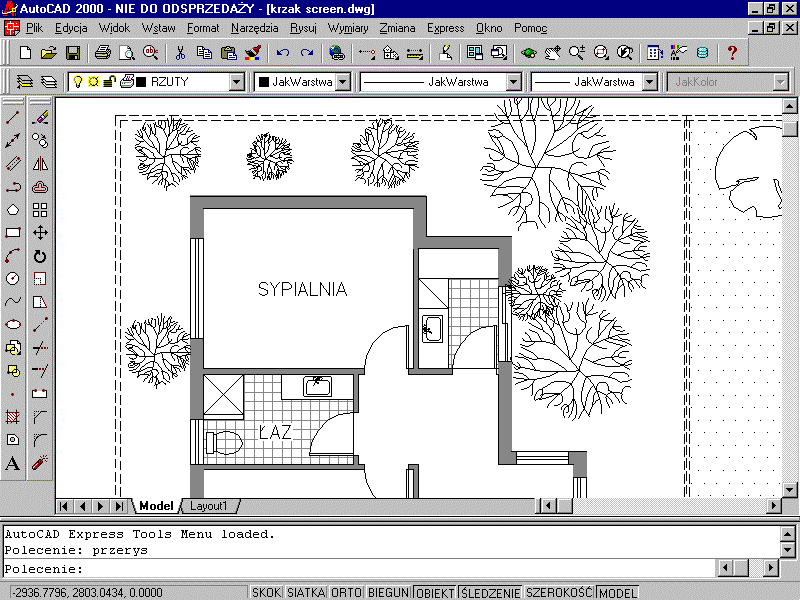Select the Mirror modify tool
Viewport: 800px width, 600px height.
(x=40, y=164)
